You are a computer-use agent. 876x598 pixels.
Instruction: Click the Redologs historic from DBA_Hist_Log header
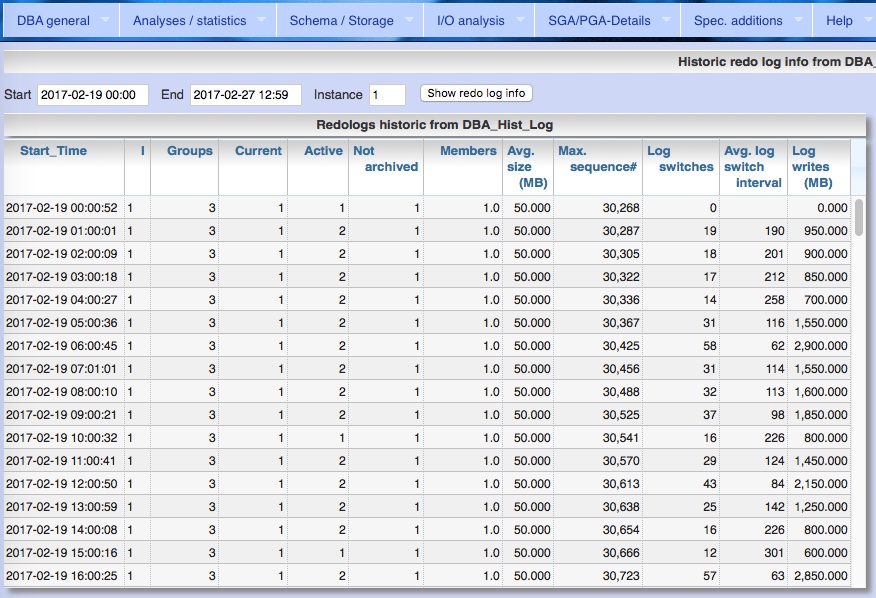click(x=438, y=125)
